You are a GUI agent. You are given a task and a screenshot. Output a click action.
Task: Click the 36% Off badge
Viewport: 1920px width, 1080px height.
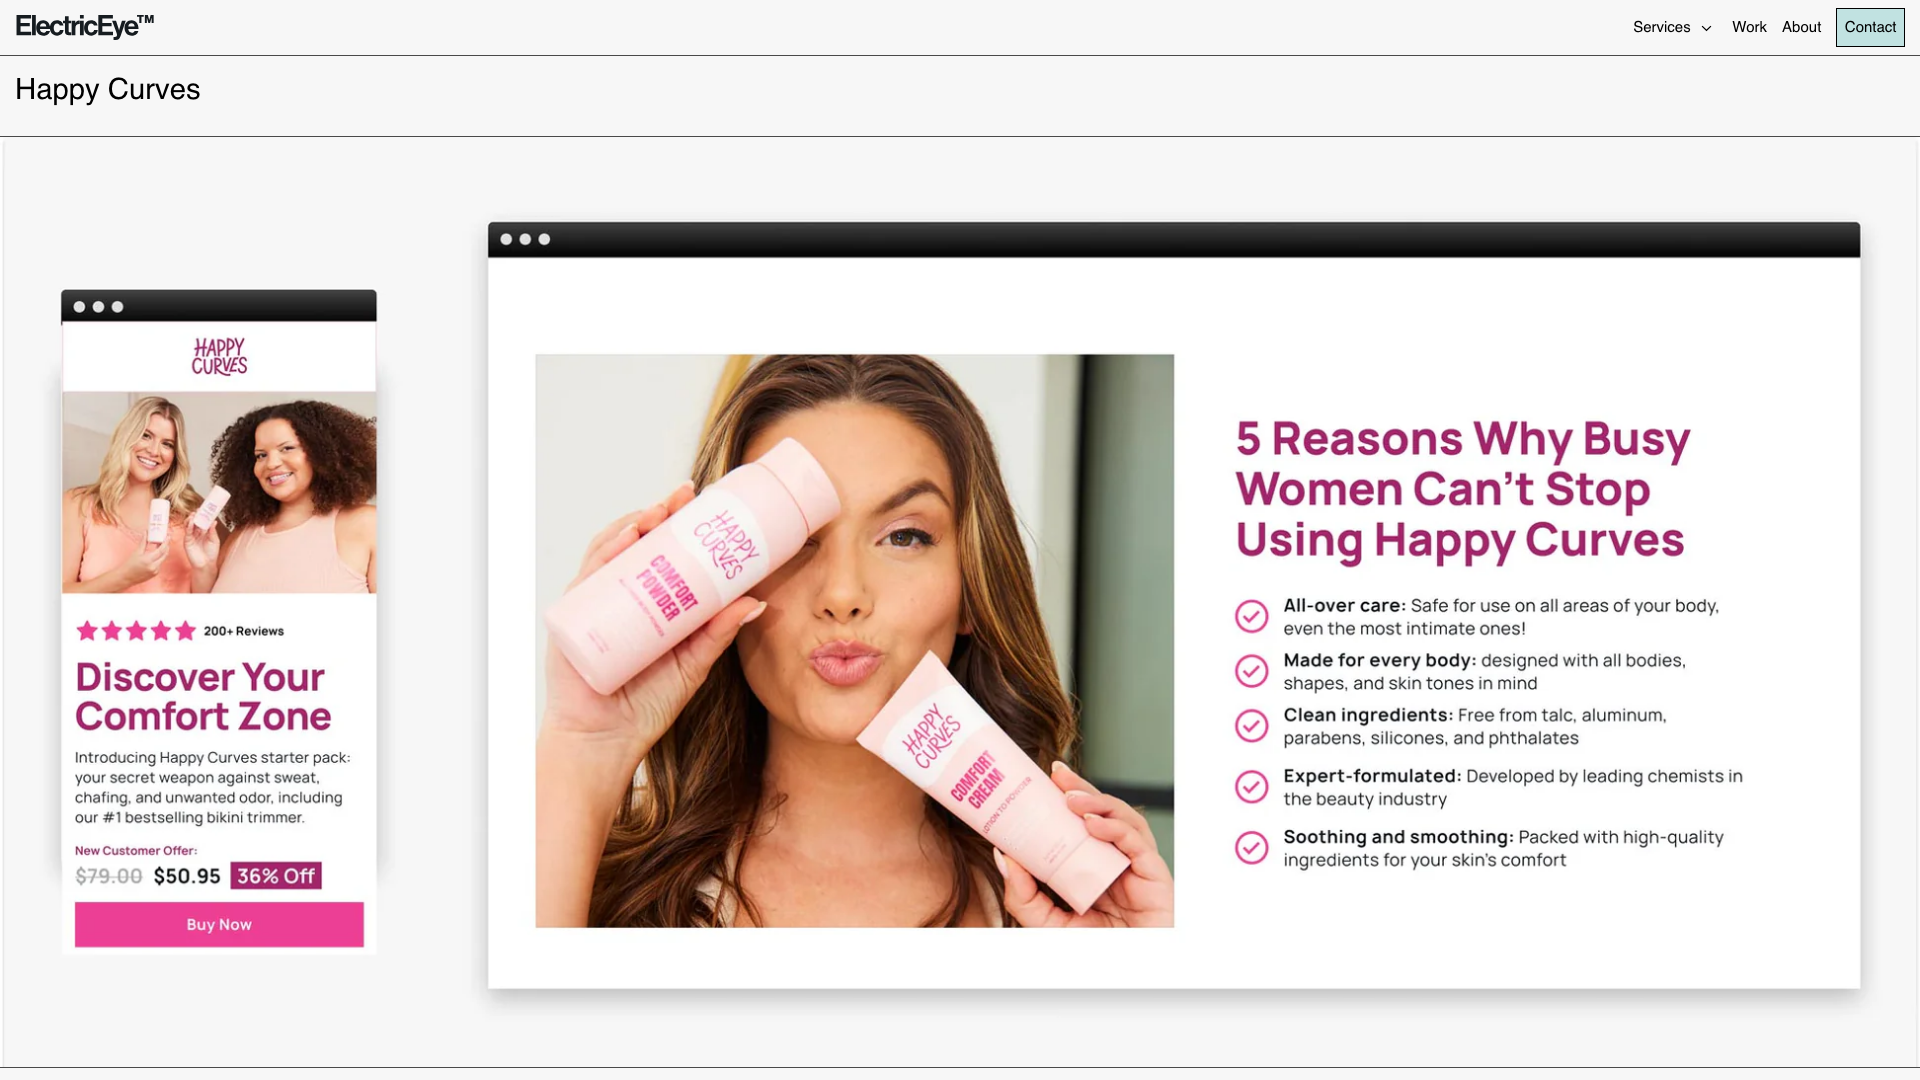click(276, 876)
